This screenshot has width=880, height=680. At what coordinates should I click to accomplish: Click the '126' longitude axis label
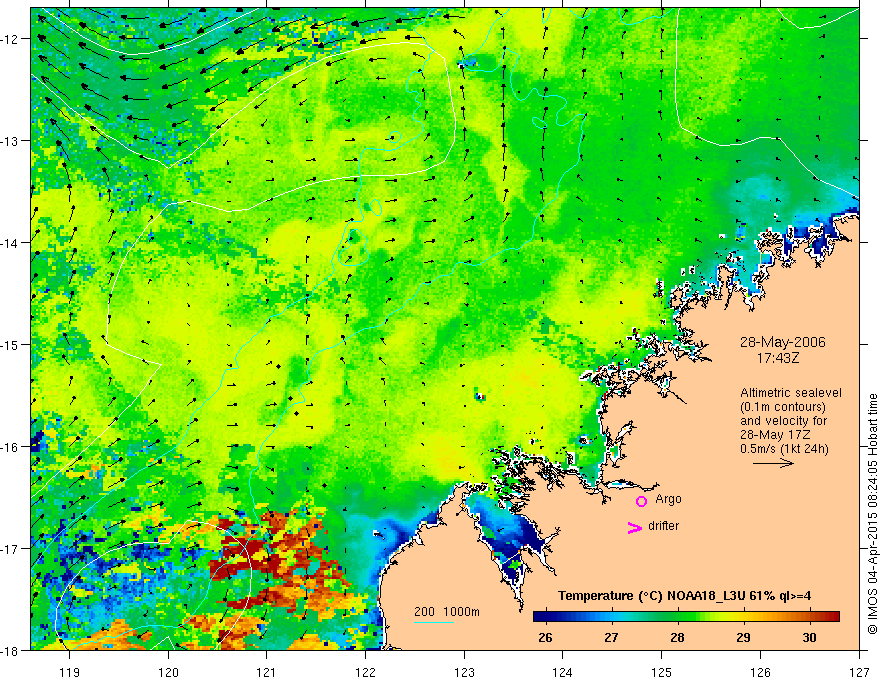coord(760,672)
